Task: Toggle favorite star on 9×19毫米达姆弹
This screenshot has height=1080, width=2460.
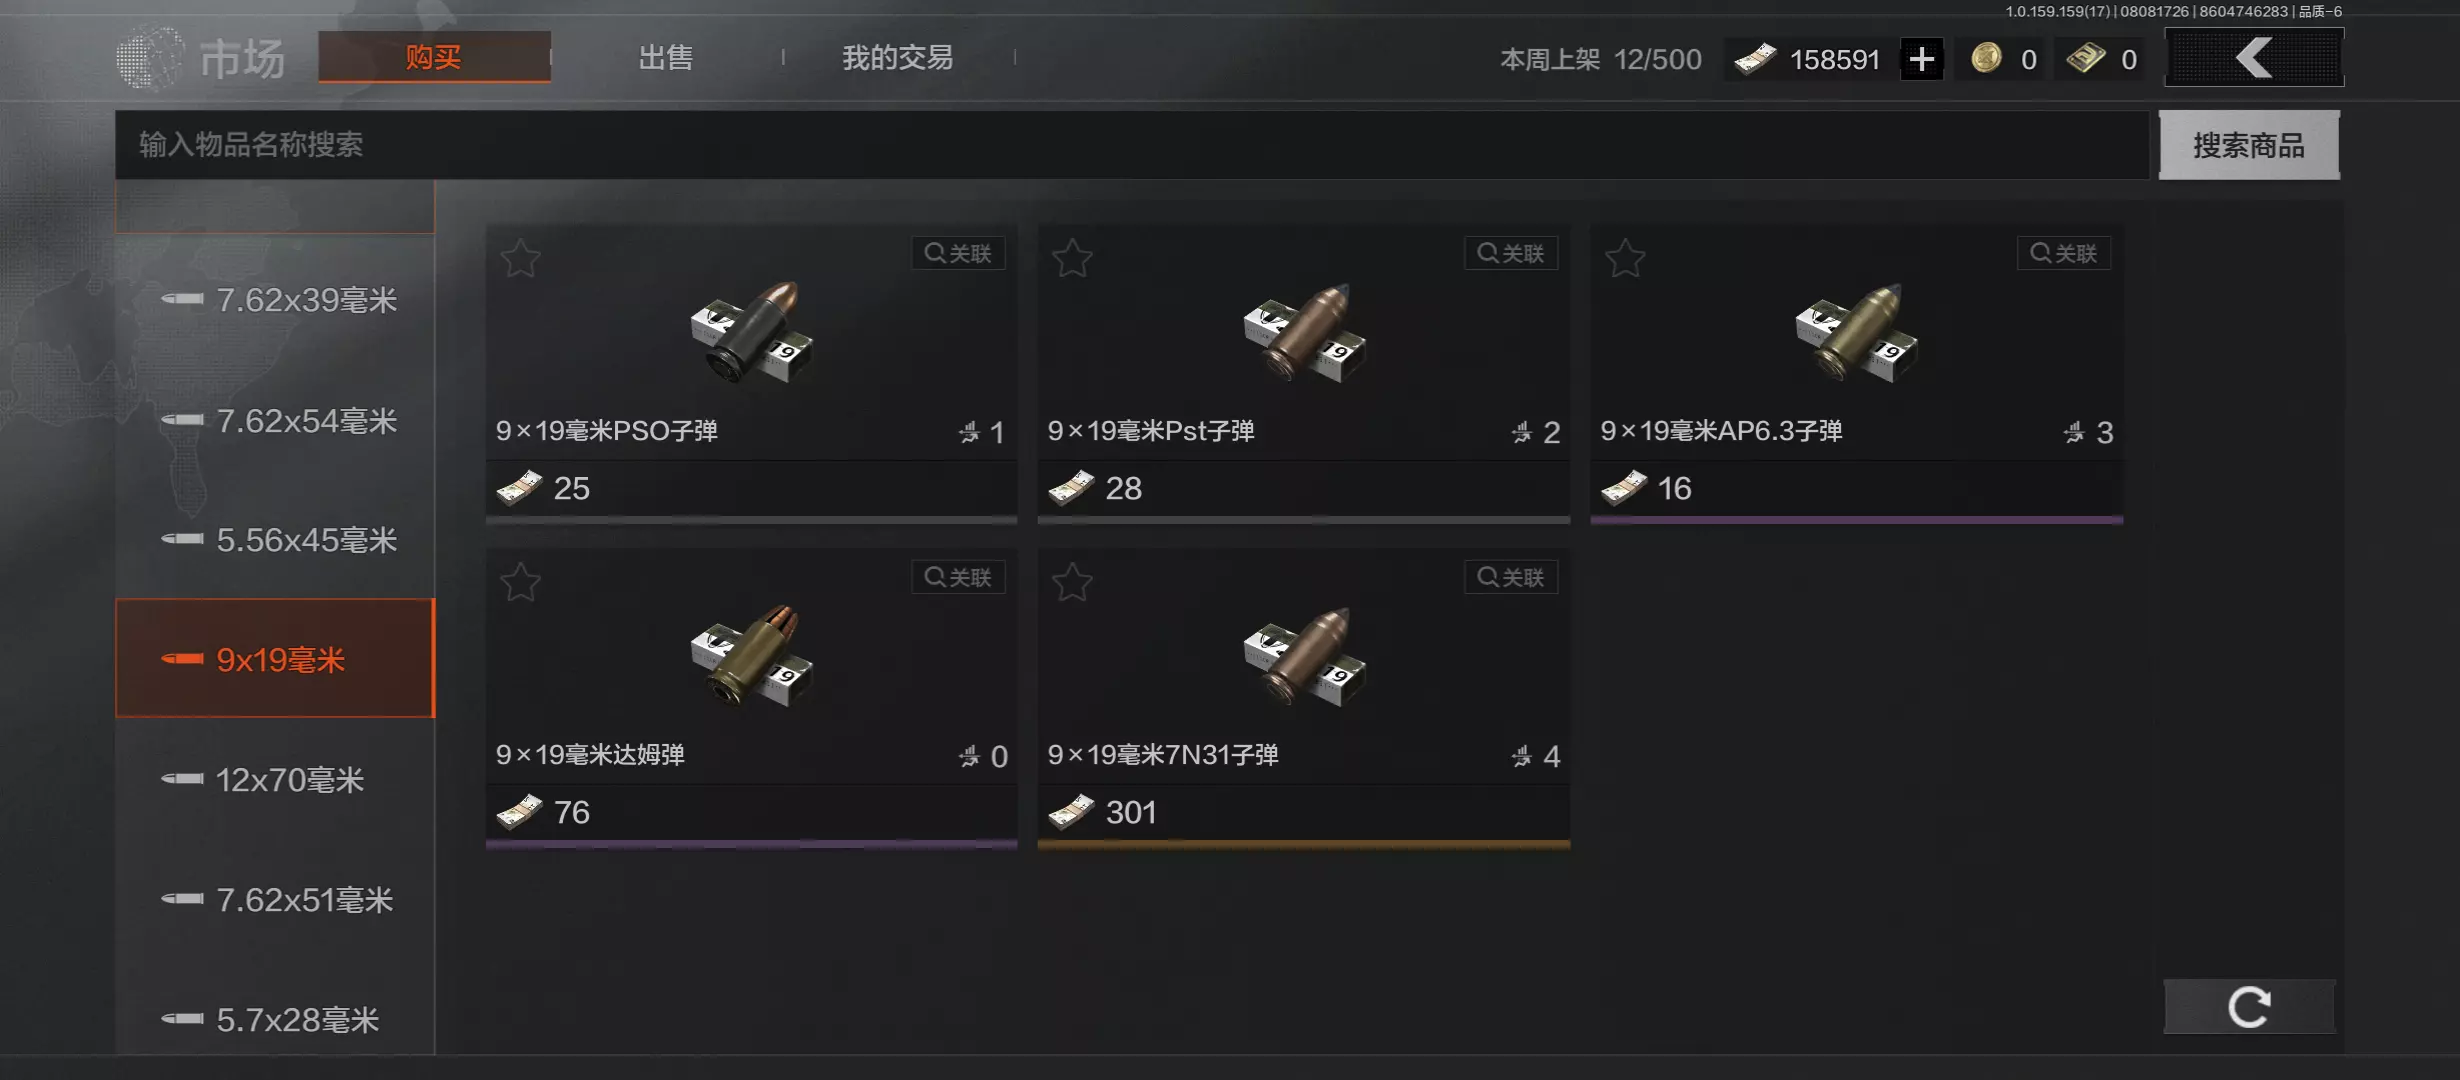Action: (521, 582)
